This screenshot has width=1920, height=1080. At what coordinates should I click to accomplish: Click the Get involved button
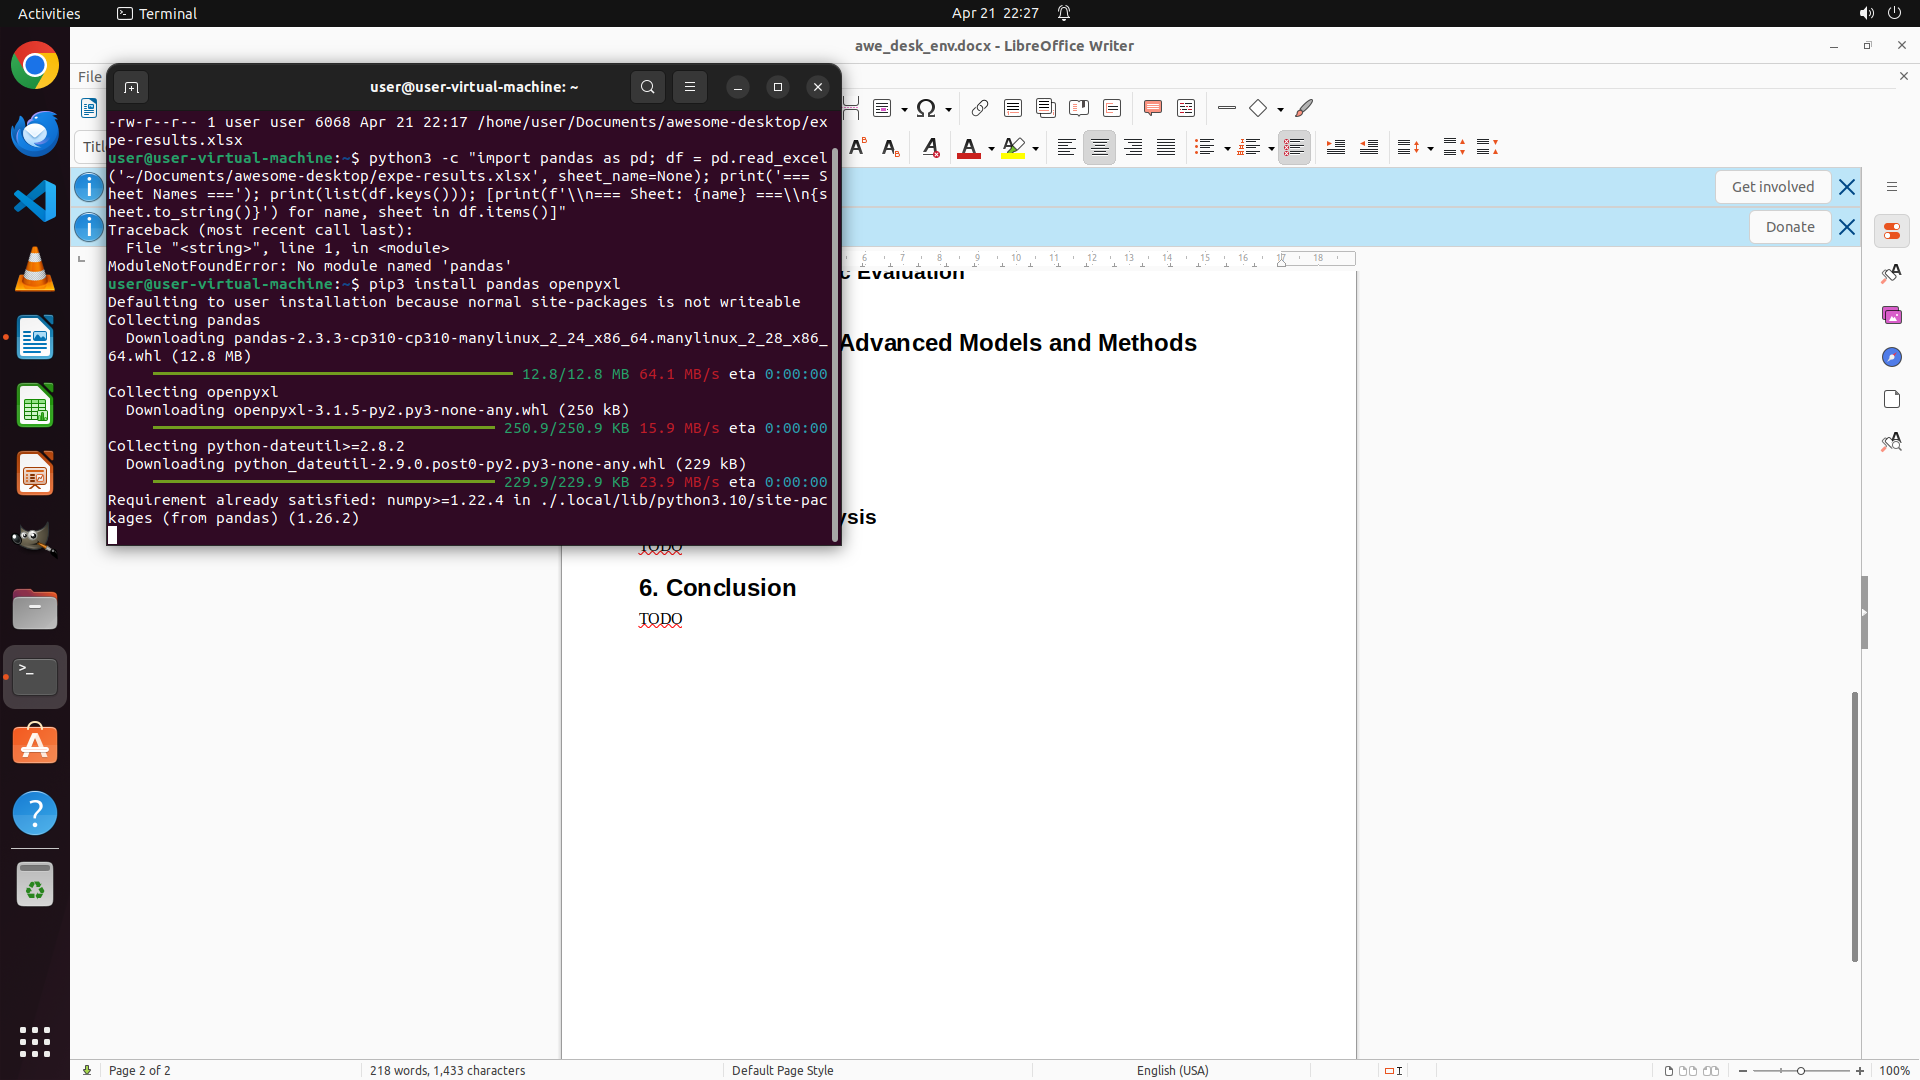click(x=1772, y=187)
